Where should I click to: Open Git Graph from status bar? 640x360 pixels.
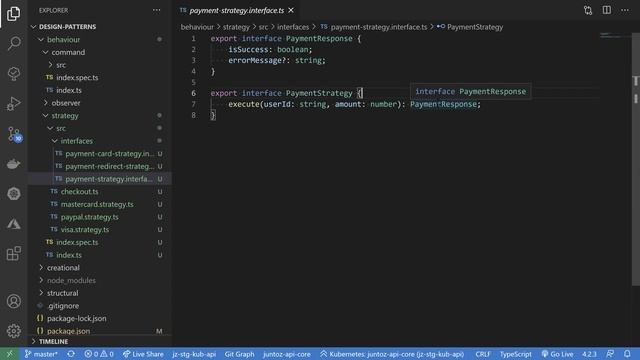(240, 354)
